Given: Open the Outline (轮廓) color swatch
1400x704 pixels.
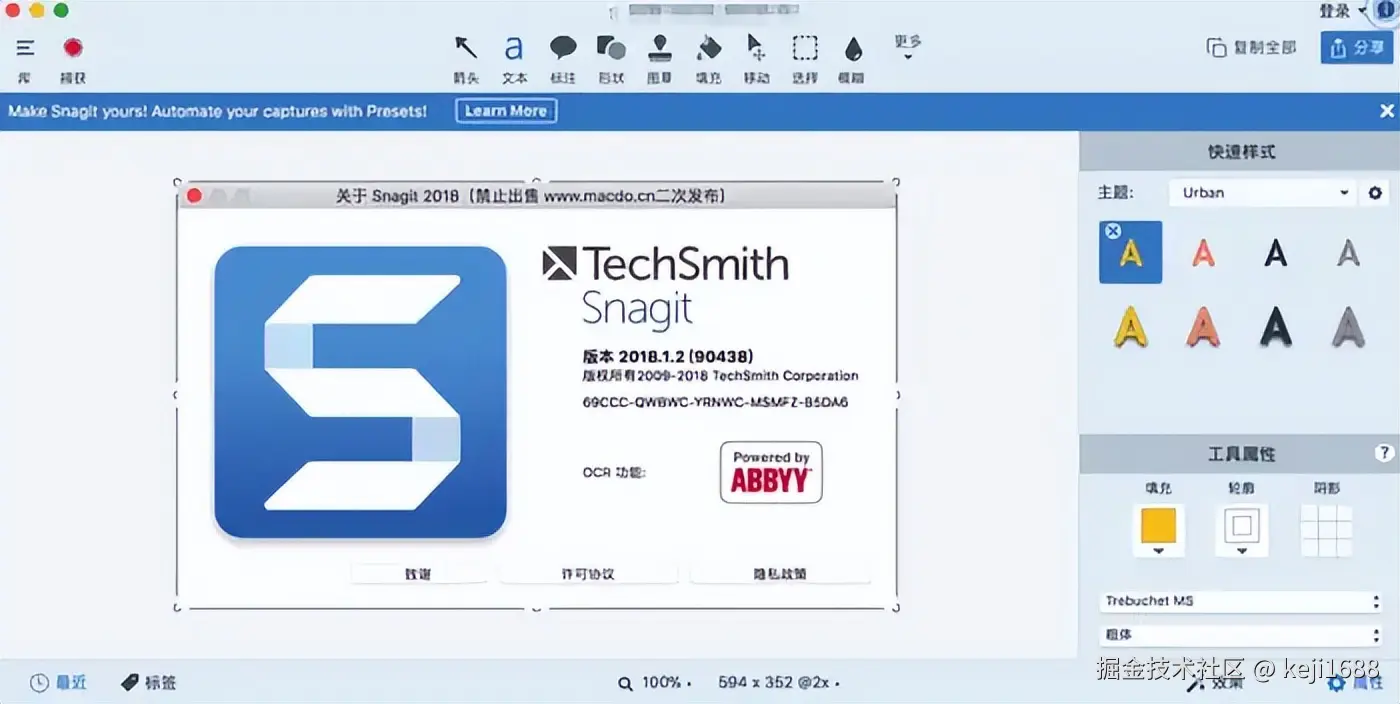Looking at the screenshot, I should 1242,530.
